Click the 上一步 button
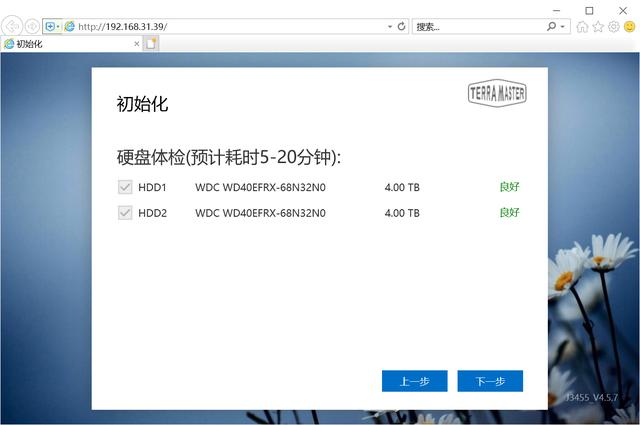The height and width of the screenshot is (425, 640). click(x=414, y=381)
